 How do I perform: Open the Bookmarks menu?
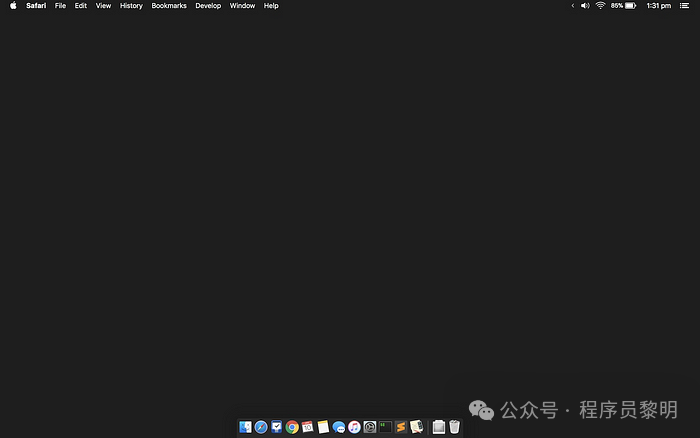pyautogui.click(x=169, y=6)
